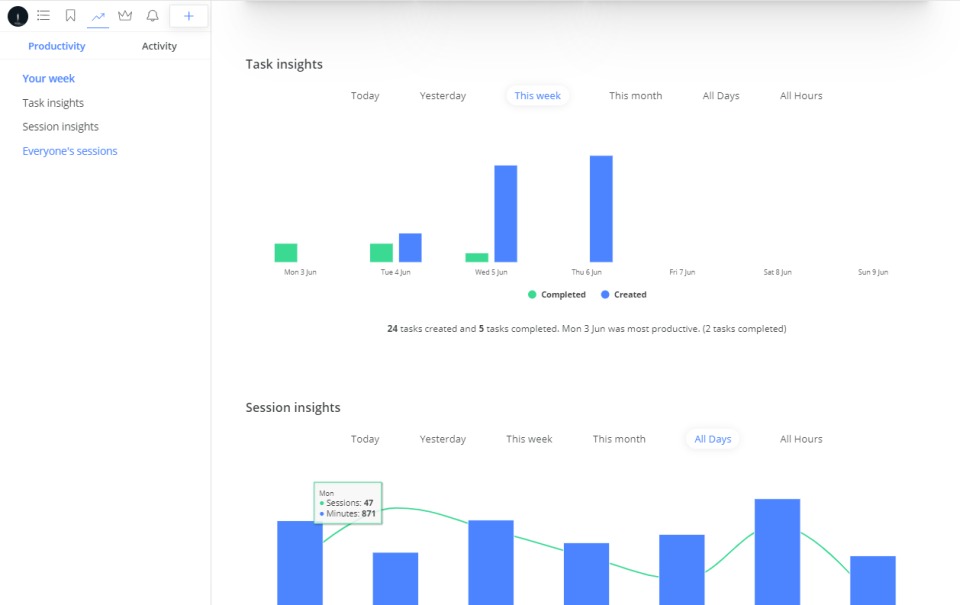Click the Wed 5 Jun axis label
Screen dimensions: 960x605
491,272
